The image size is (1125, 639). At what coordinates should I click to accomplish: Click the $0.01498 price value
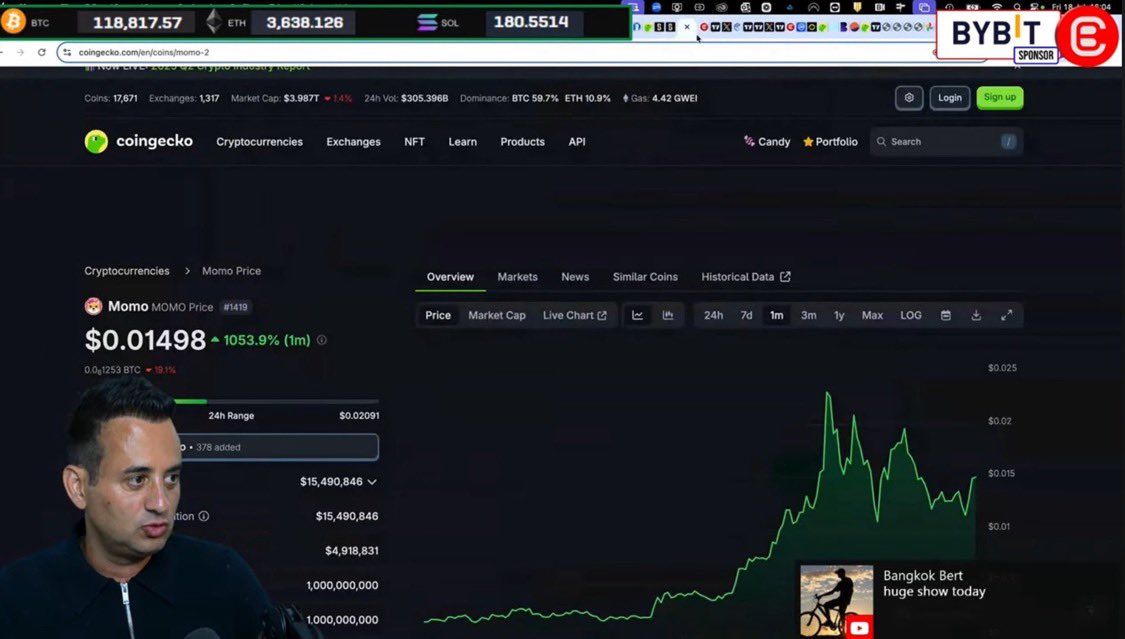pos(145,340)
